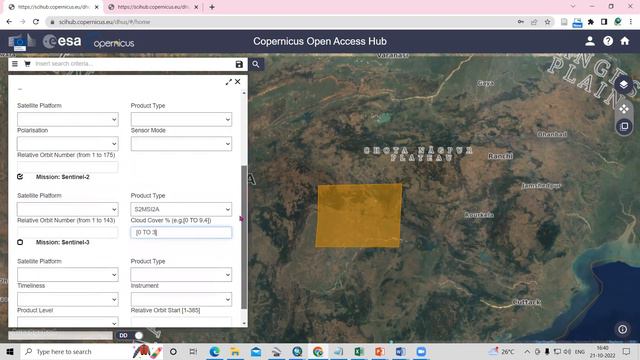
Task: Open Sentinel-1 Satellite Platform dropdown
Action: (x=68, y=119)
